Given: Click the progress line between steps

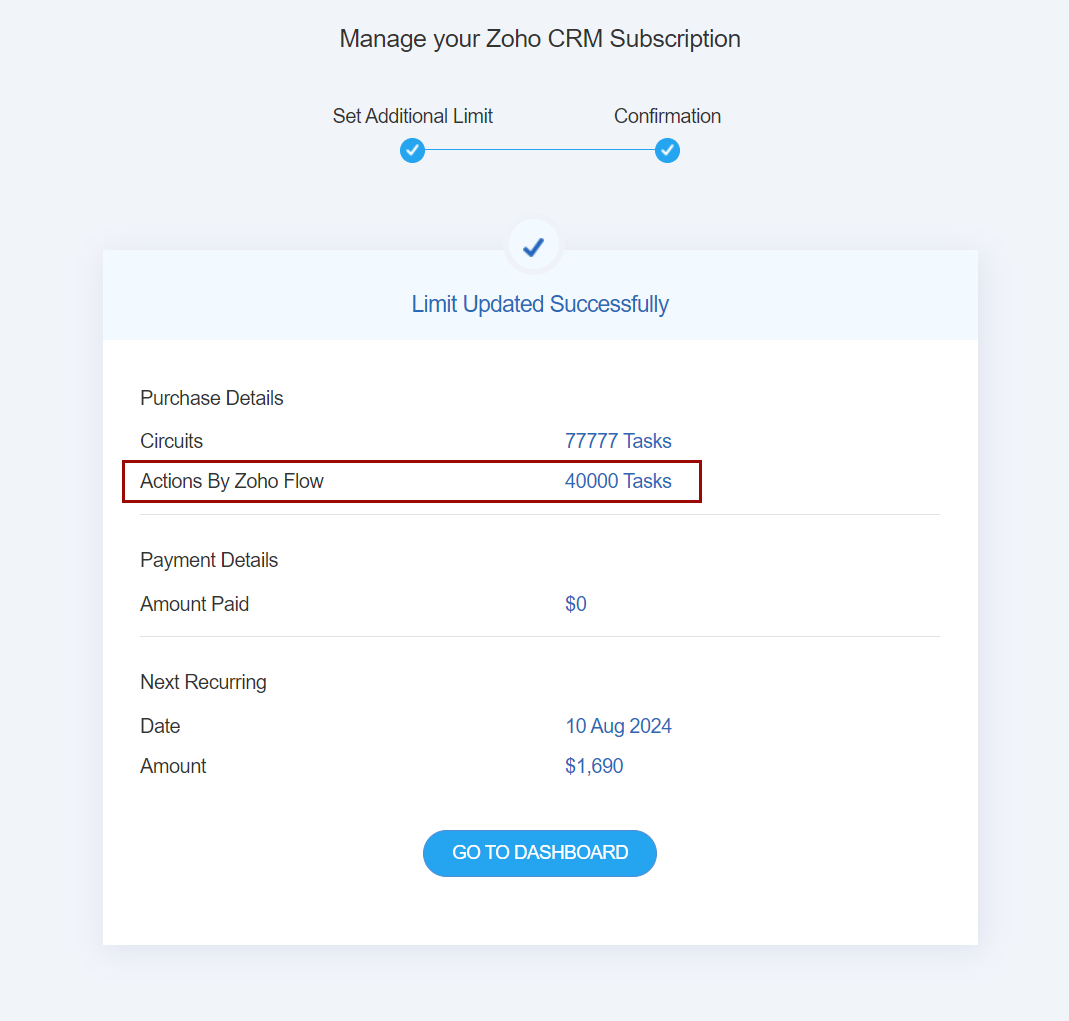Looking at the screenshot, I should click(540, 151).
